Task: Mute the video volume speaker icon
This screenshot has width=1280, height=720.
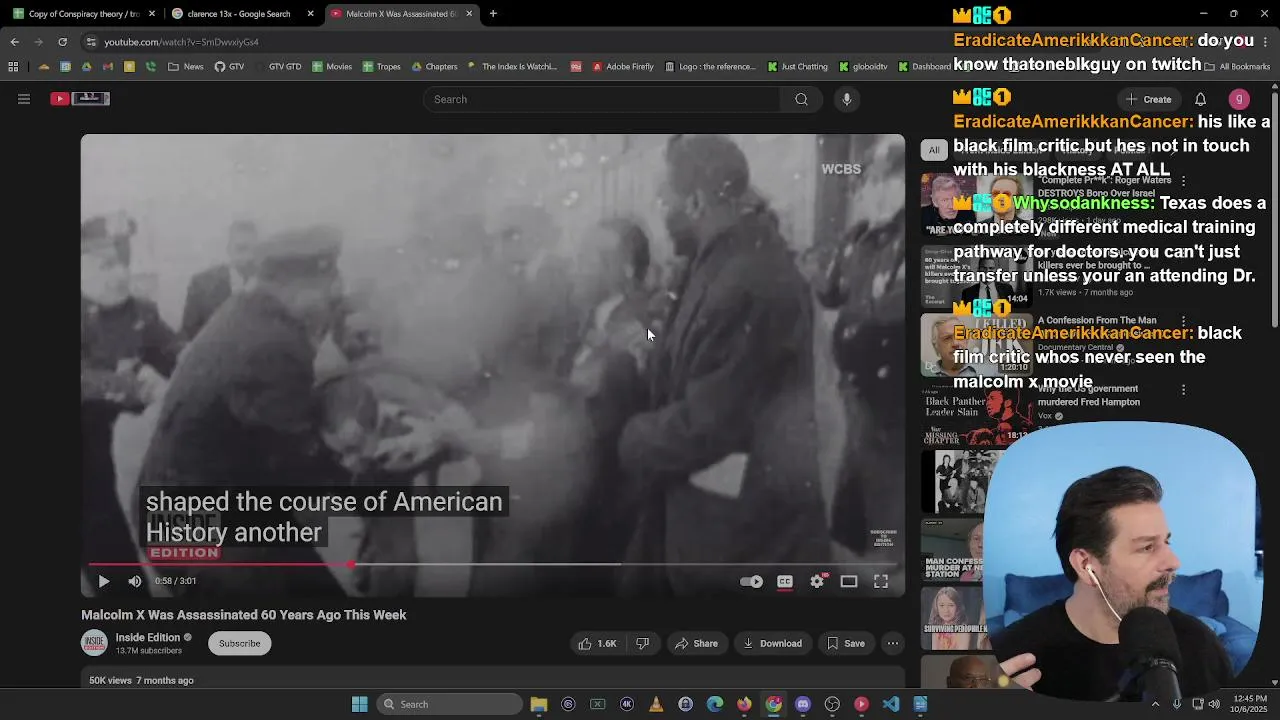Action: click(x=135, y=581)
